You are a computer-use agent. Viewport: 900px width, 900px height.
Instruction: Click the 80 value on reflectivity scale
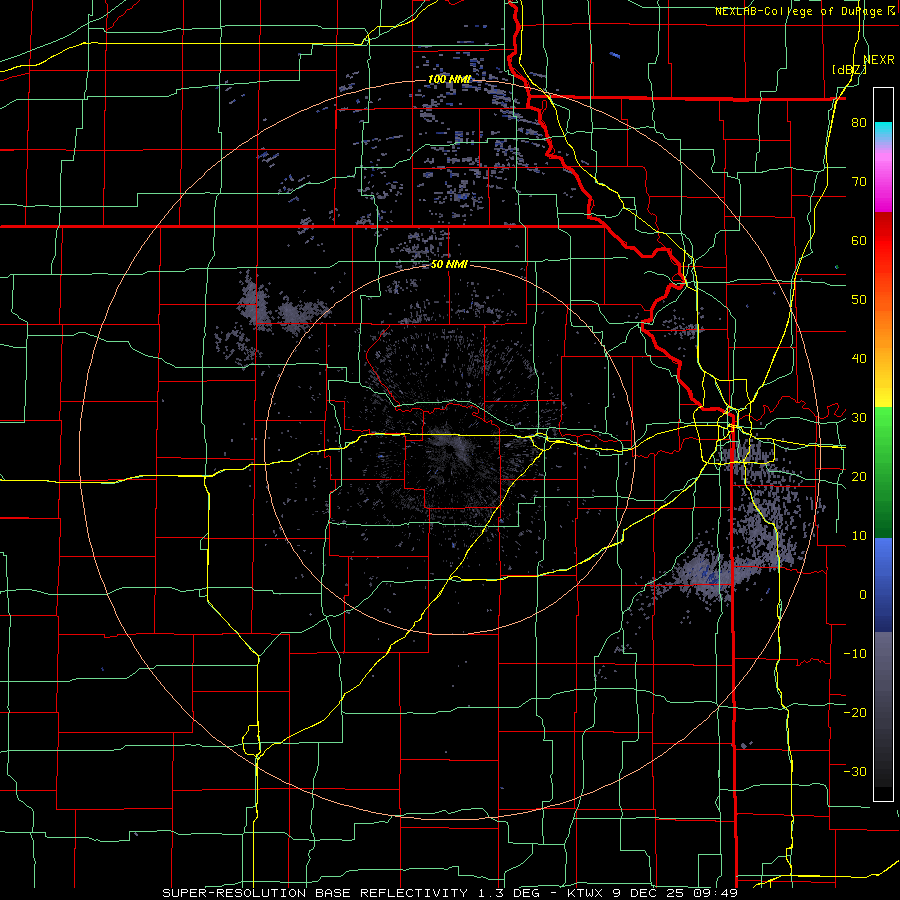tap(859, 123)
